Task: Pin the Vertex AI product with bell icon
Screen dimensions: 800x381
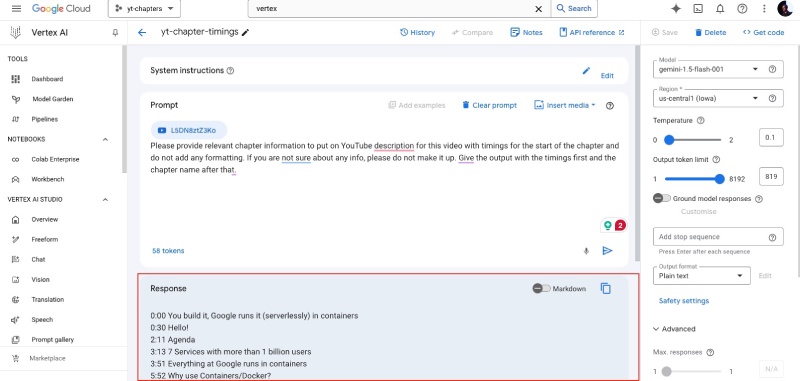Action: [115, 33]
